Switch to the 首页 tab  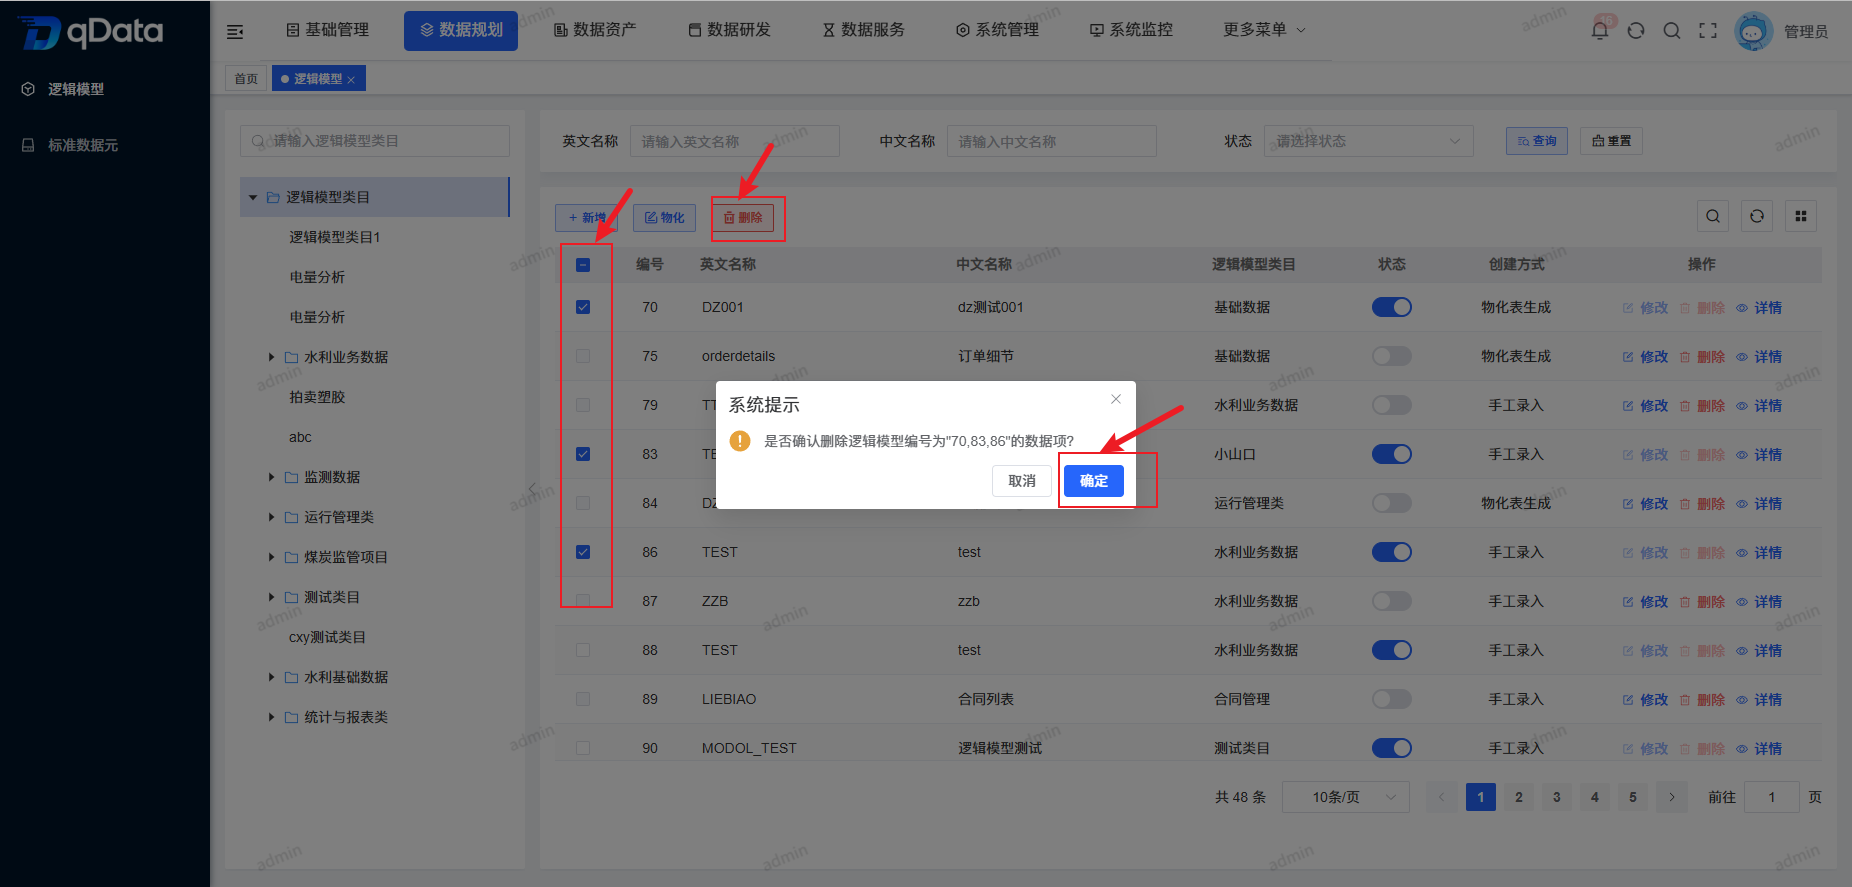coord(246,79)
